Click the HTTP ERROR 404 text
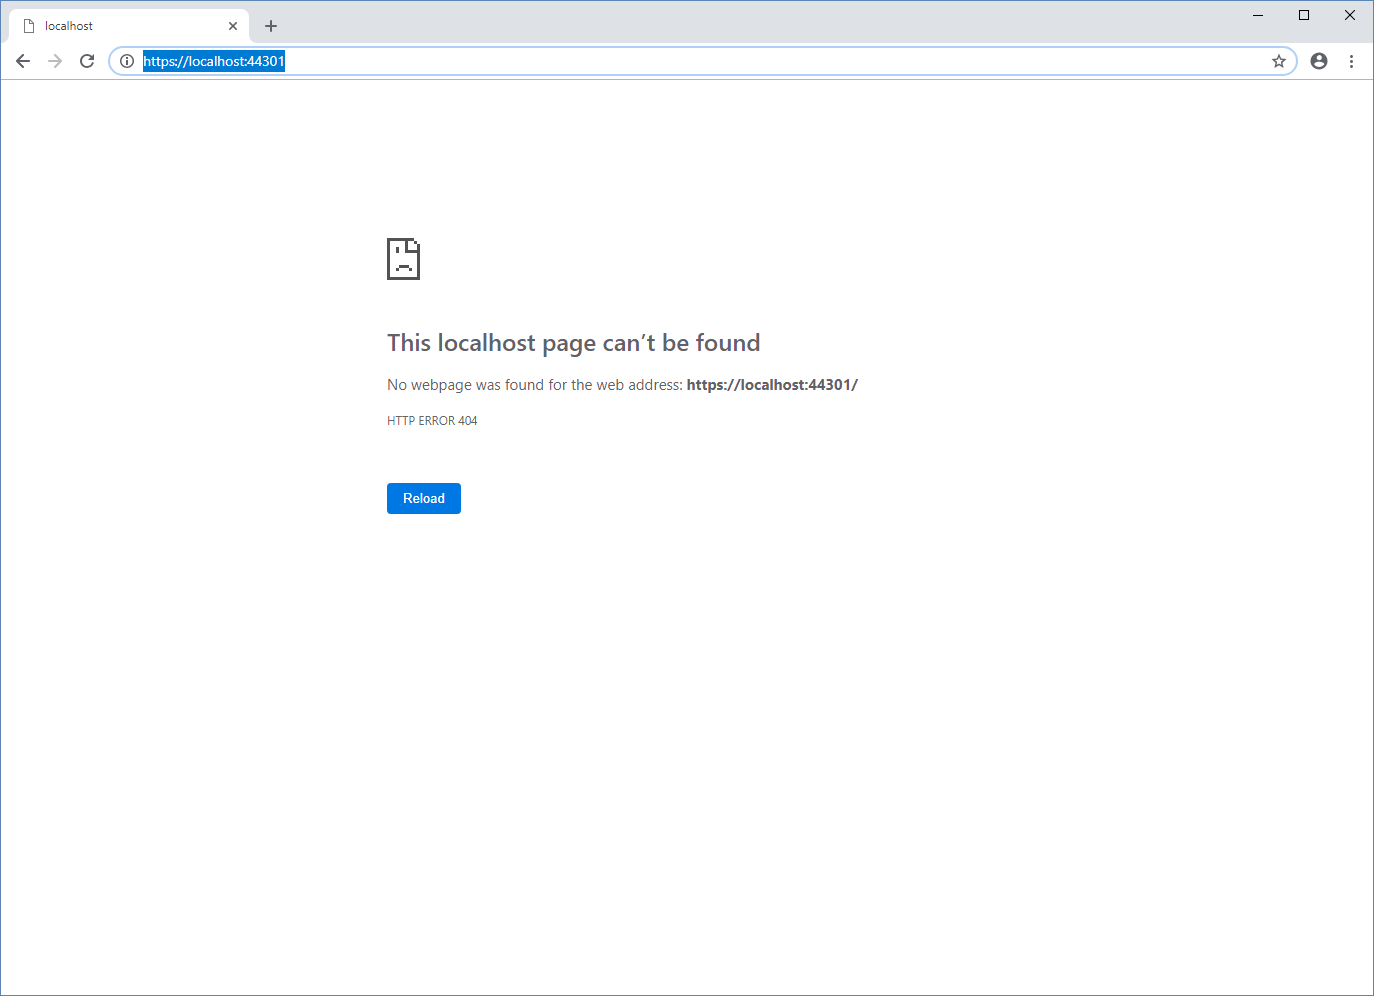1374x996 pixels. pos(432,420)
